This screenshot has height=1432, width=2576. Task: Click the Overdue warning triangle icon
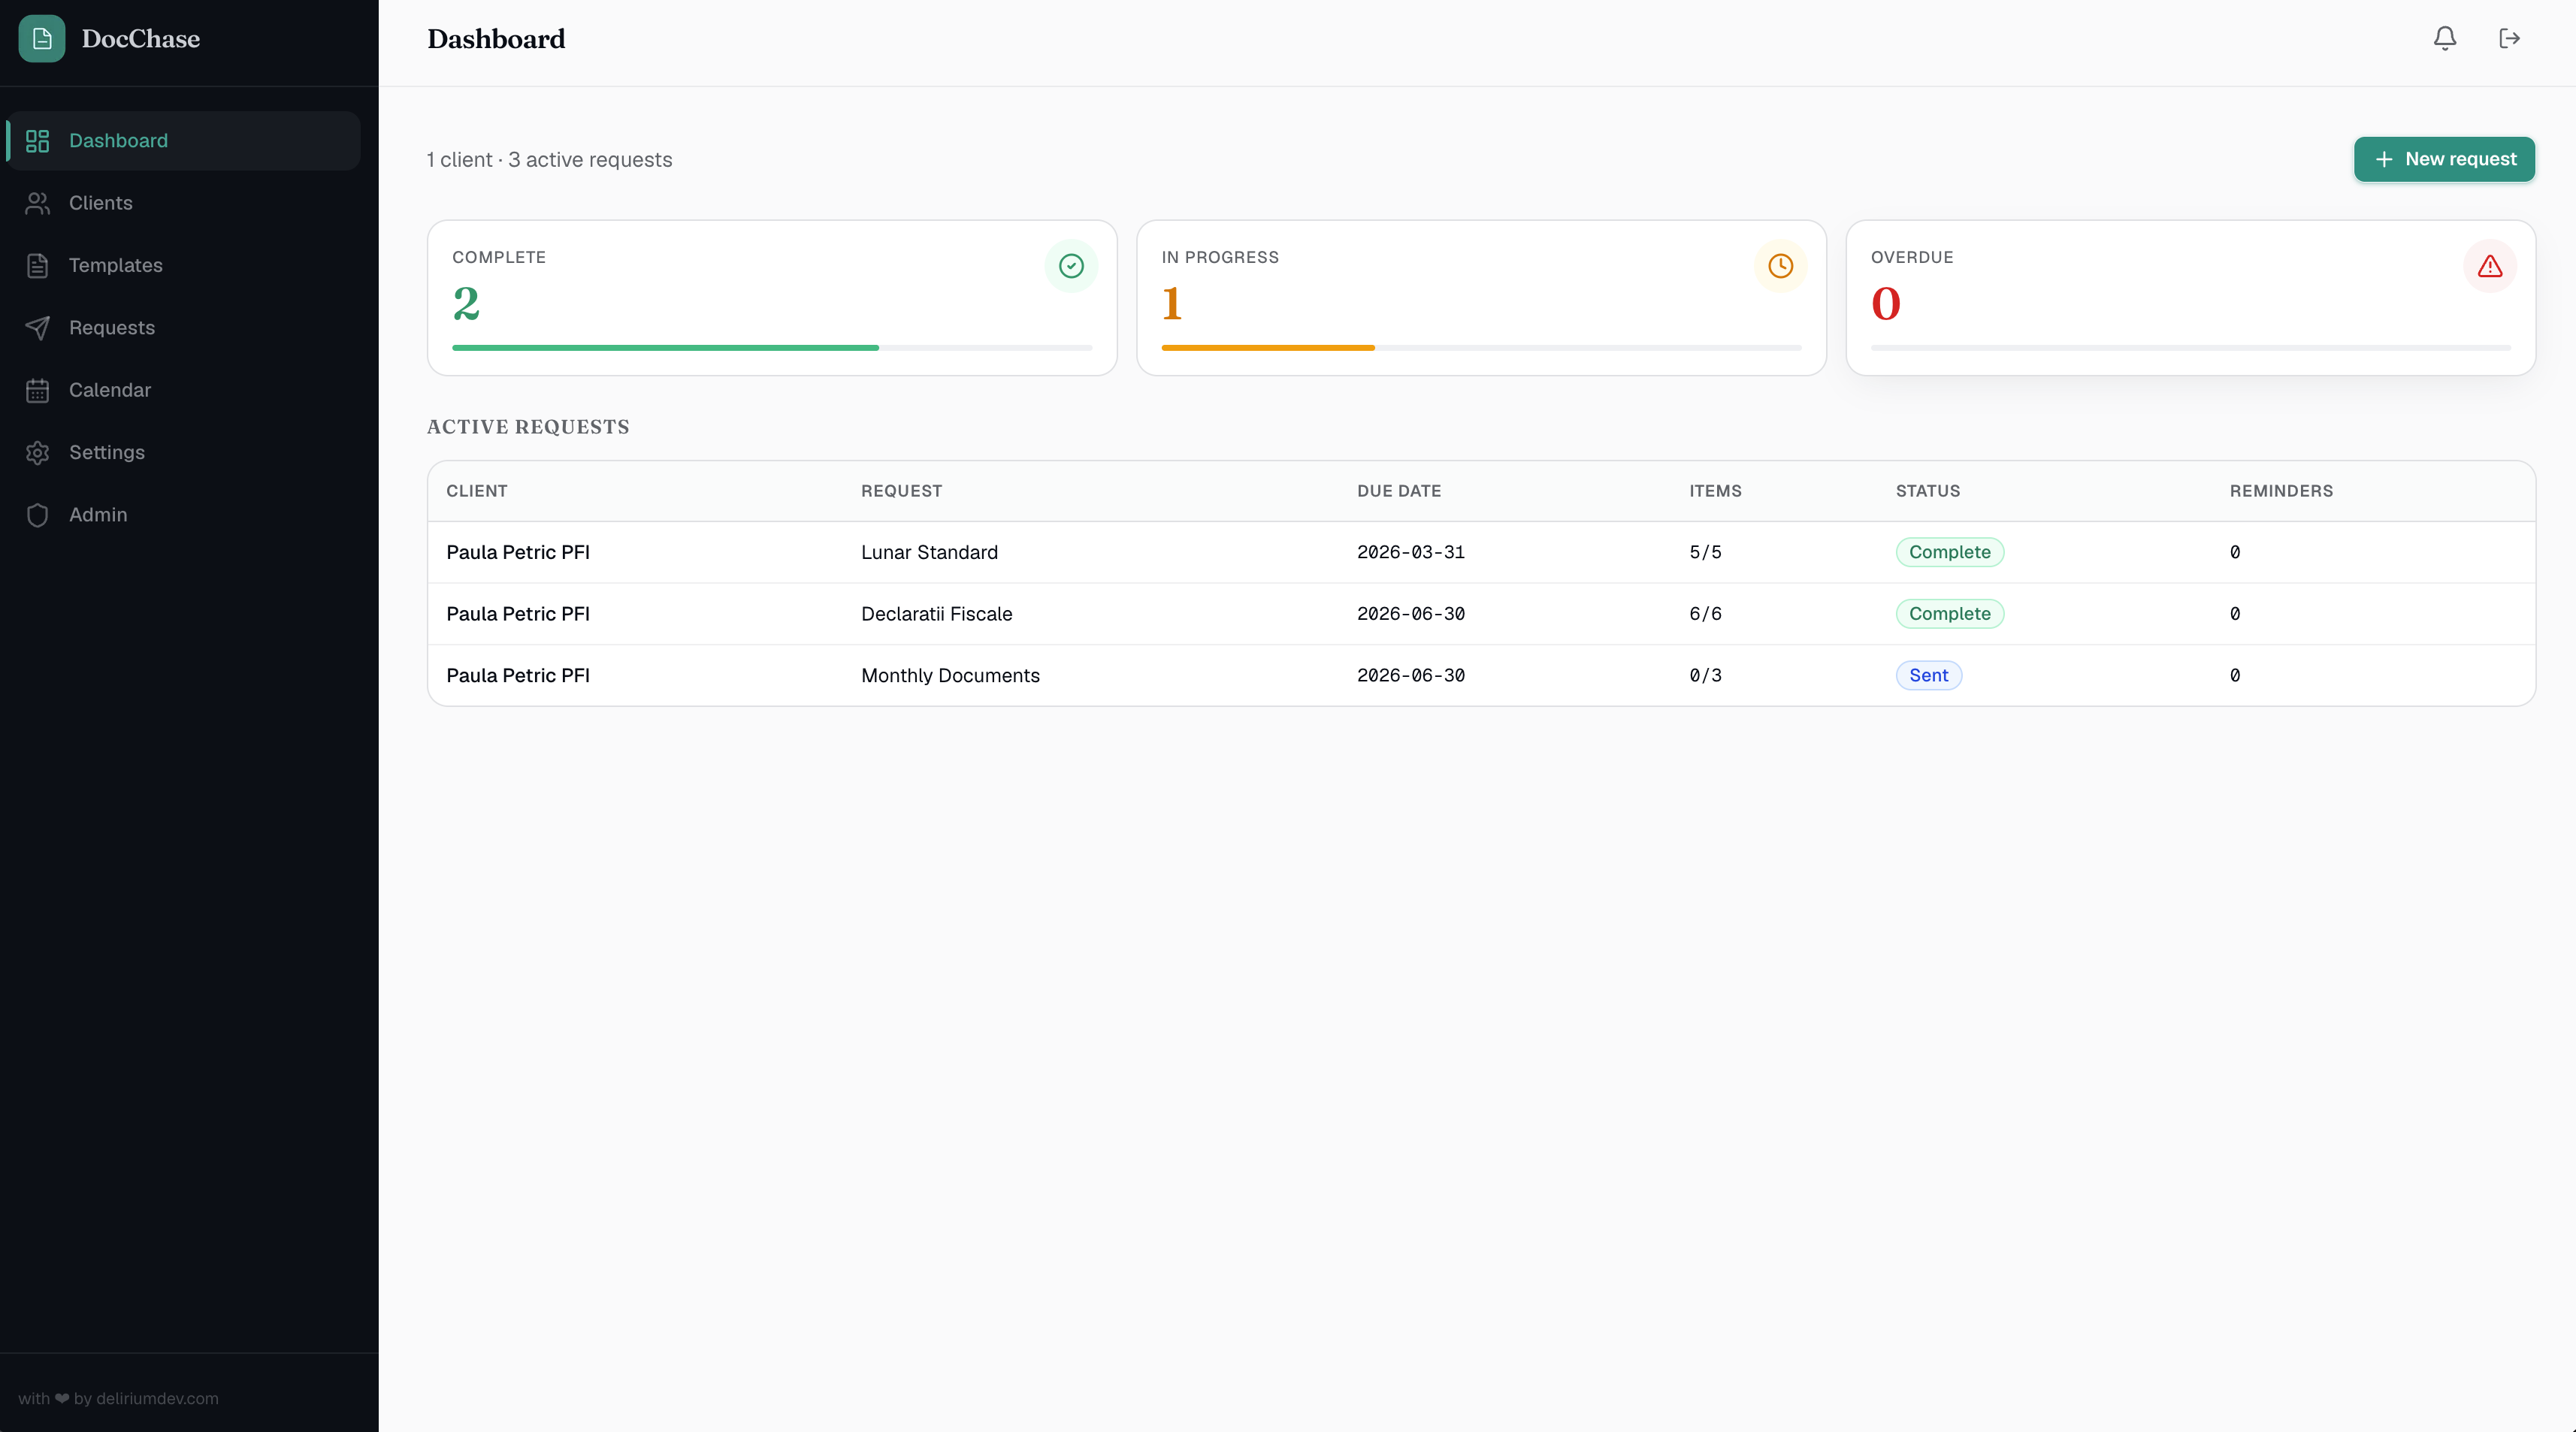click(2489, 266)
